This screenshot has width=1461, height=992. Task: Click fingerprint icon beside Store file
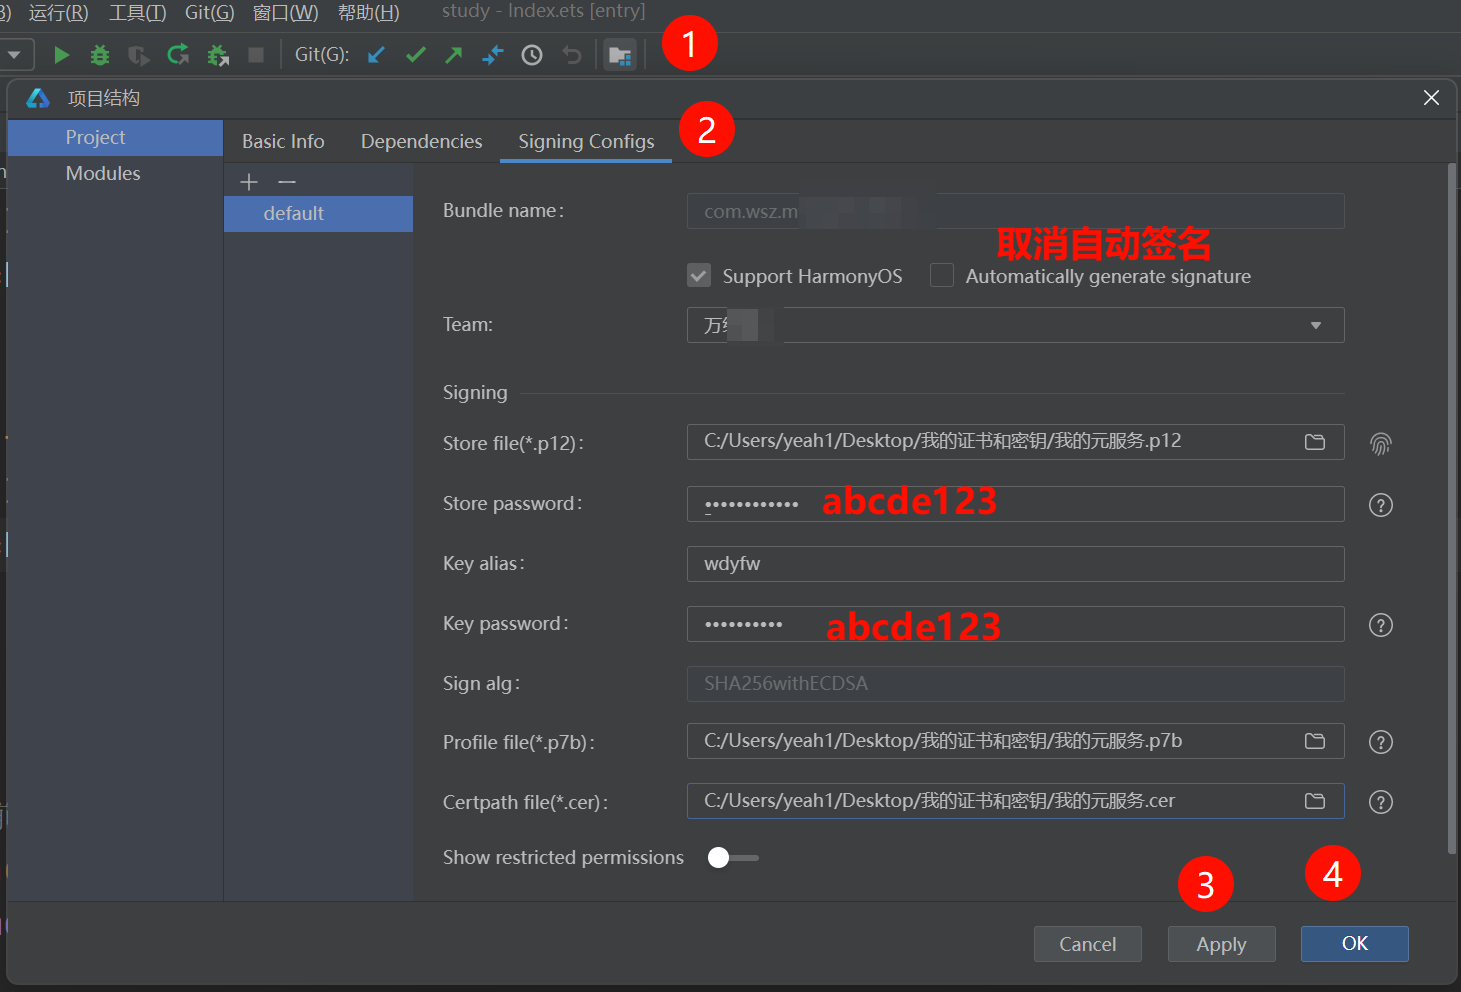tap(1380, 443)
